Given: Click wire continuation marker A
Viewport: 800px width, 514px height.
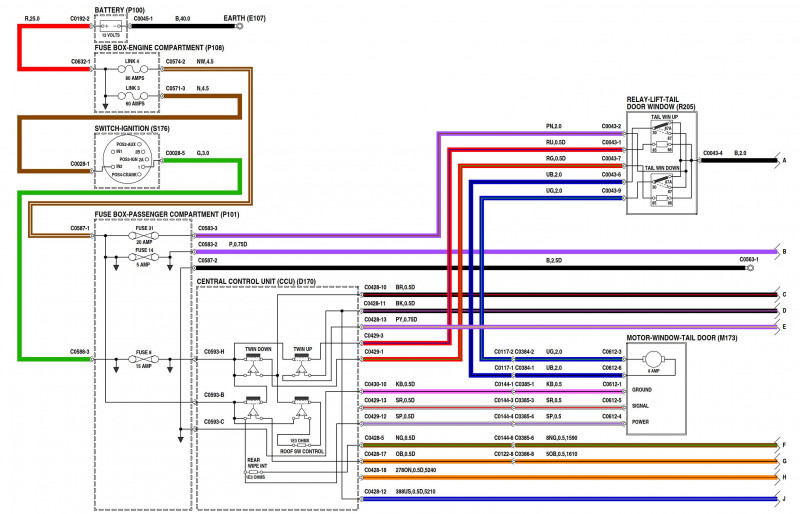Looking at the screenshot, I should pyautogui.click(x=785, y=160).
